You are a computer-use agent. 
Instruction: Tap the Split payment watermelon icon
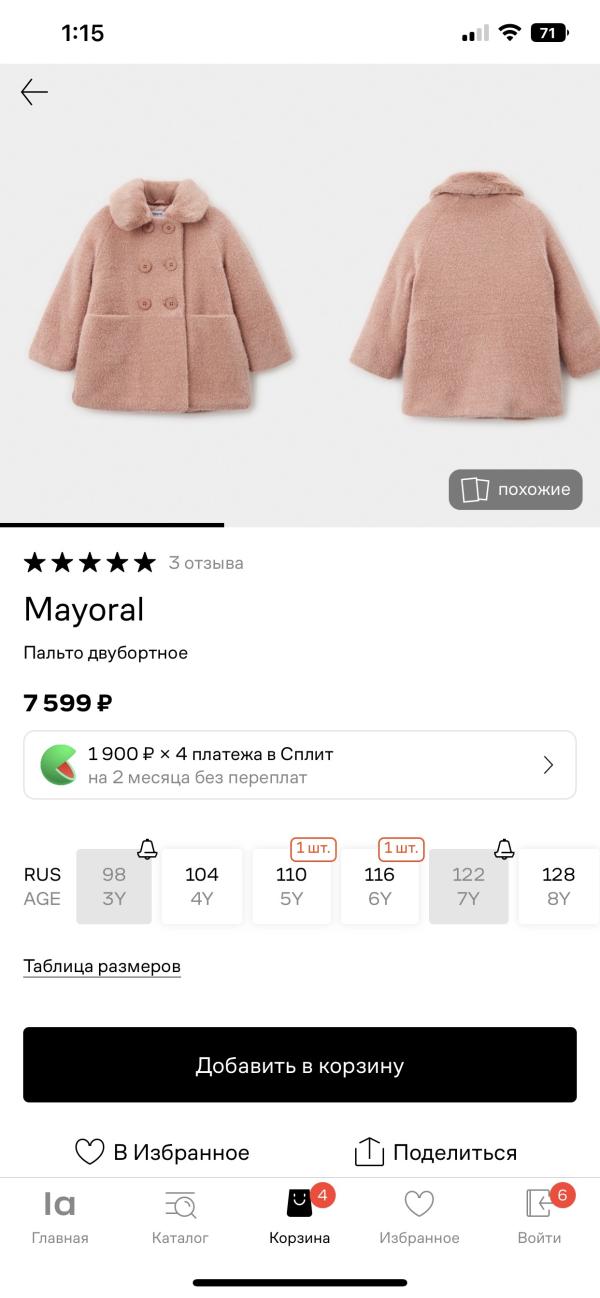pos(60,765)
